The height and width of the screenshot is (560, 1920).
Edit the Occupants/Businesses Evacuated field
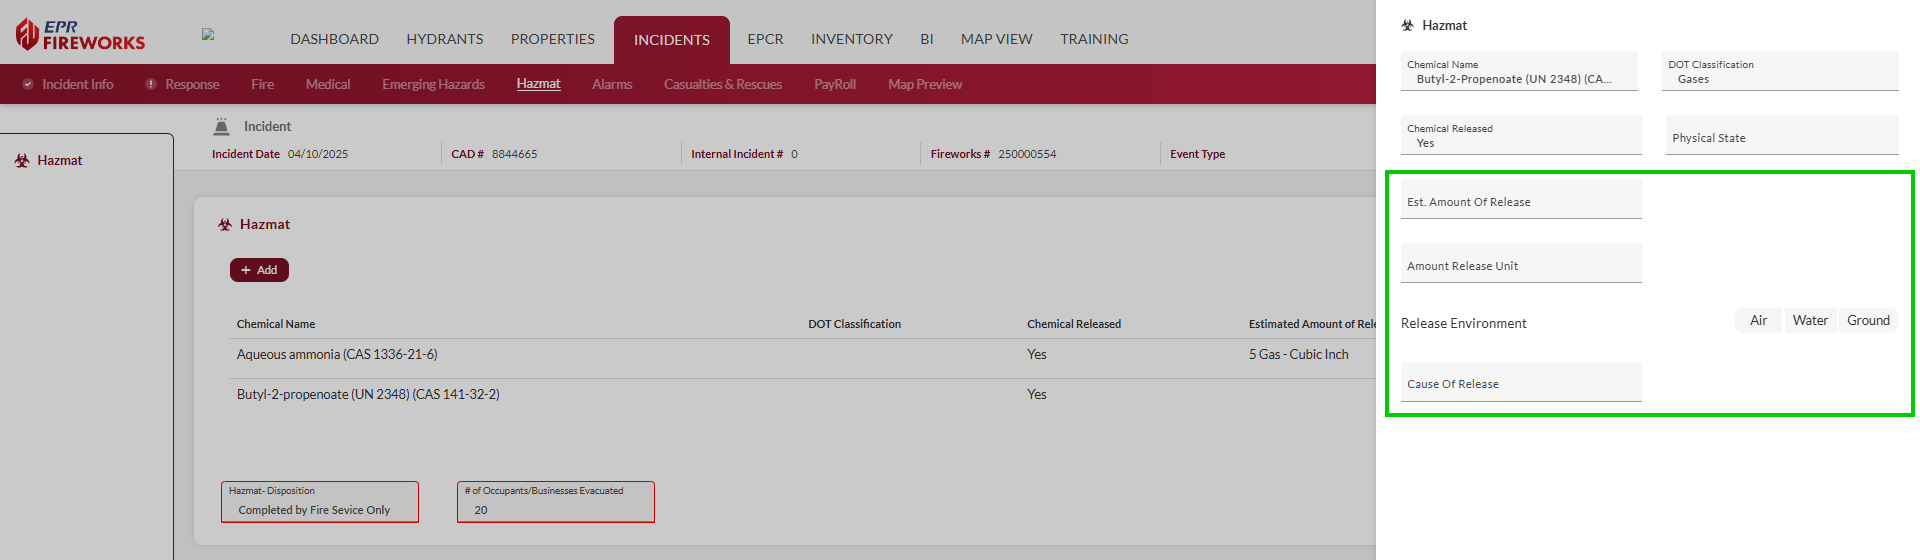[x=555, y=509]
